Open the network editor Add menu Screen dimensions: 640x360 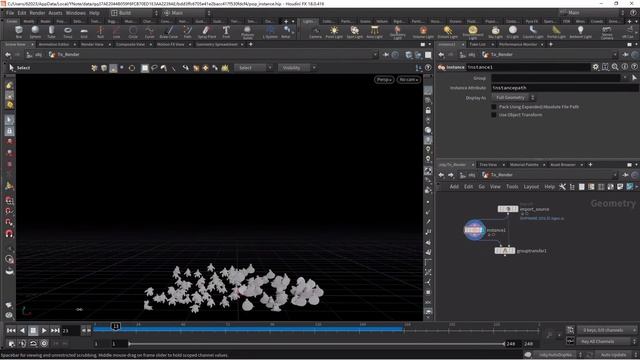tap(454, 187)
